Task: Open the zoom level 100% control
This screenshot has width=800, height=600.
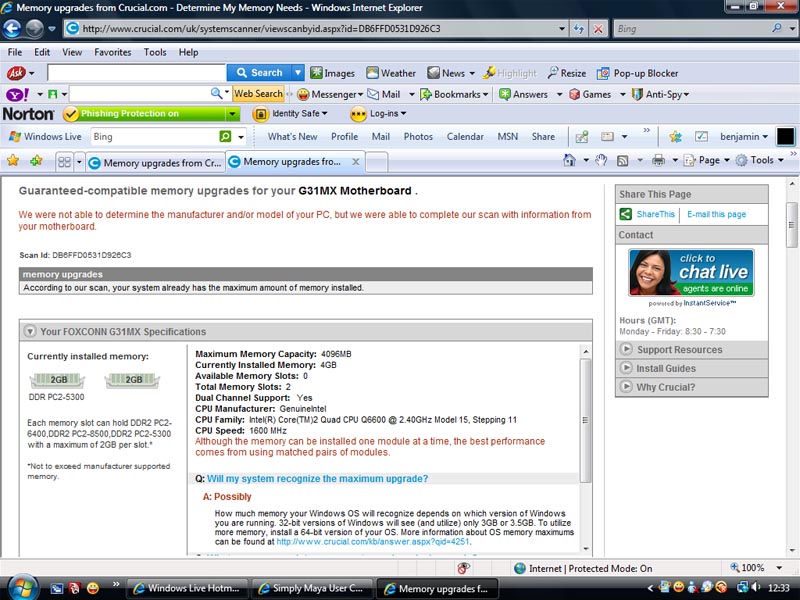Action: pos(756,568)
